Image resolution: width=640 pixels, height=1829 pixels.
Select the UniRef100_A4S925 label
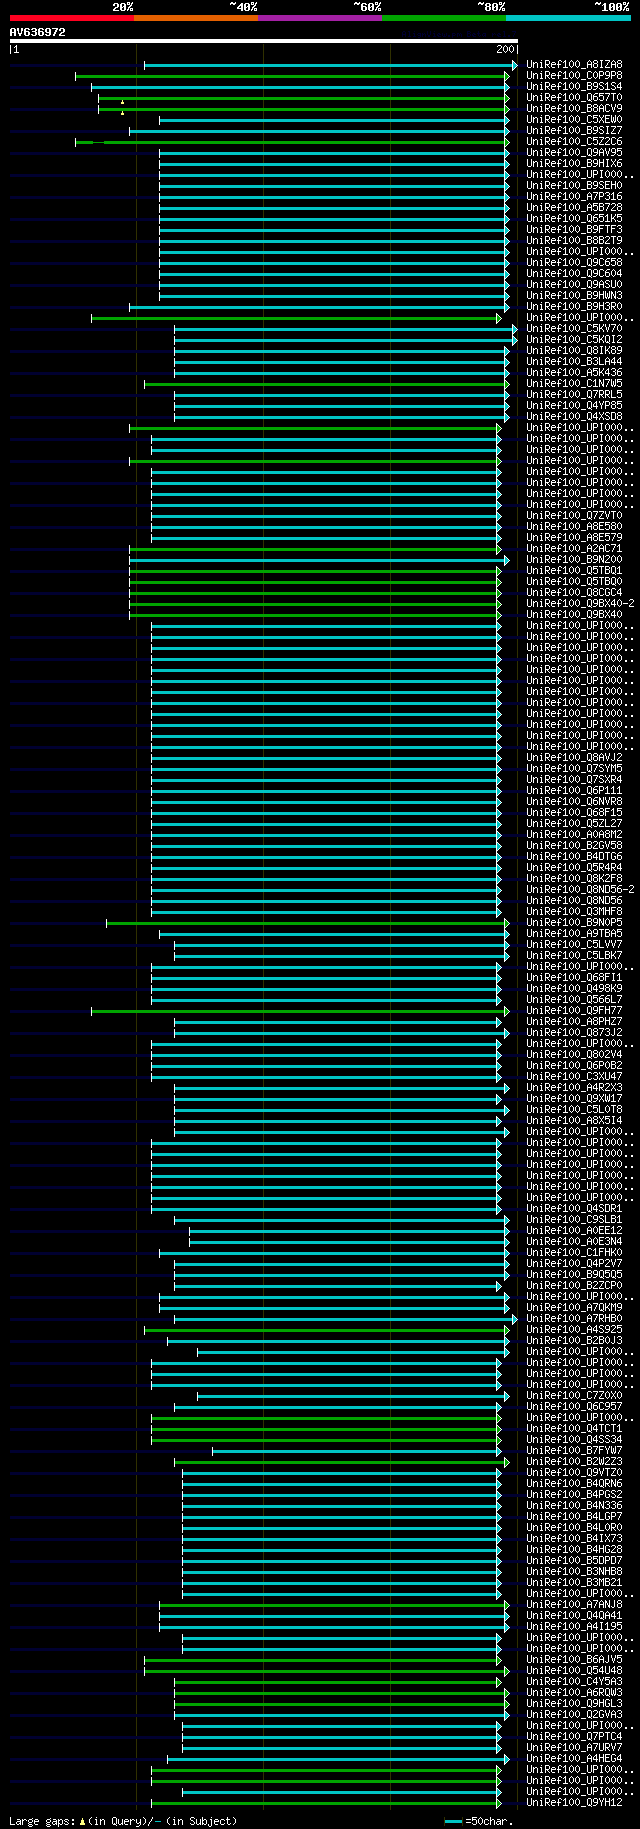(x=574, y=1330)
